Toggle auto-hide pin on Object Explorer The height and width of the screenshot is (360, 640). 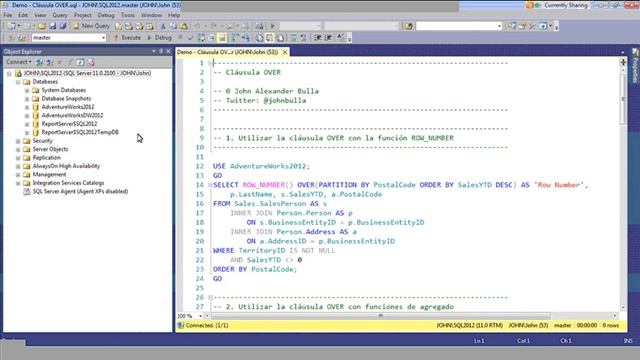(161, 51)
